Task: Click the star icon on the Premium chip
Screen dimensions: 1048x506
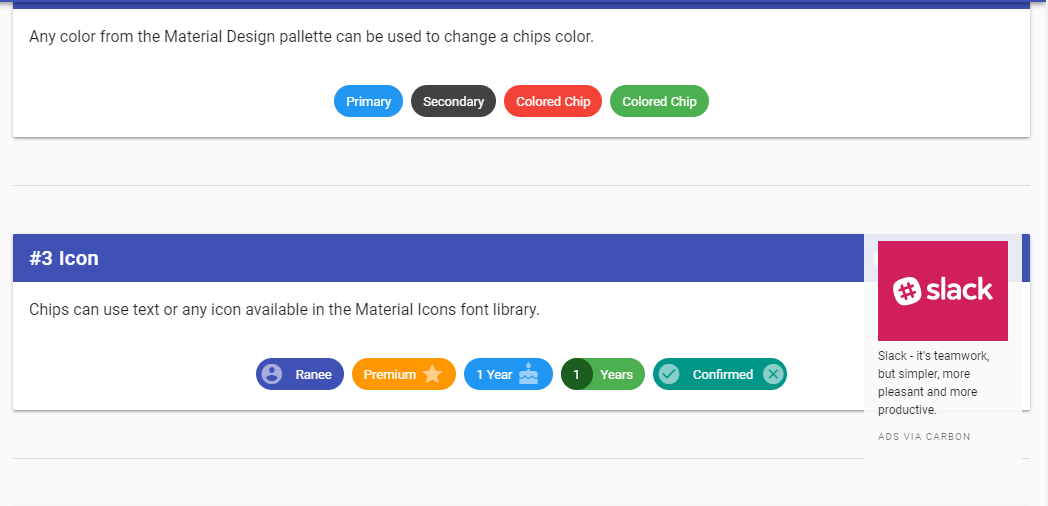Action: [432, 374]
